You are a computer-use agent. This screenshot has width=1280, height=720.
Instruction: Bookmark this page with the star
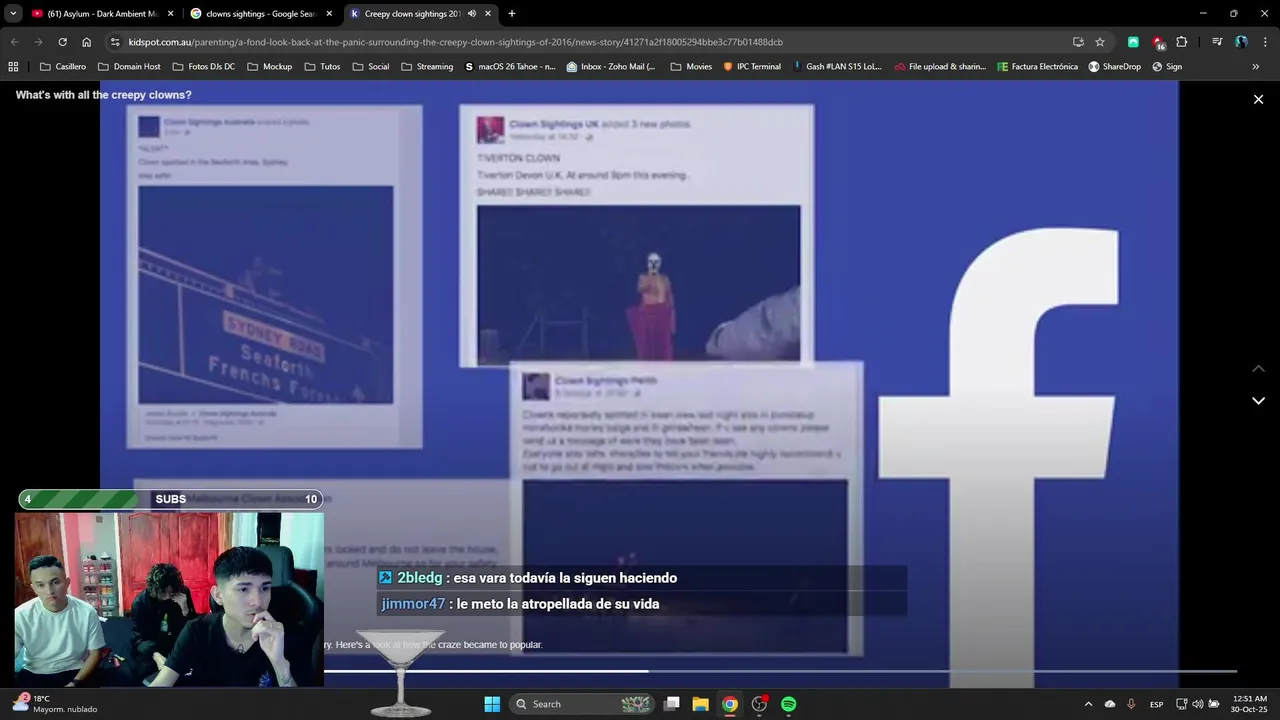pyautogui.click(x=1100, y=42)
